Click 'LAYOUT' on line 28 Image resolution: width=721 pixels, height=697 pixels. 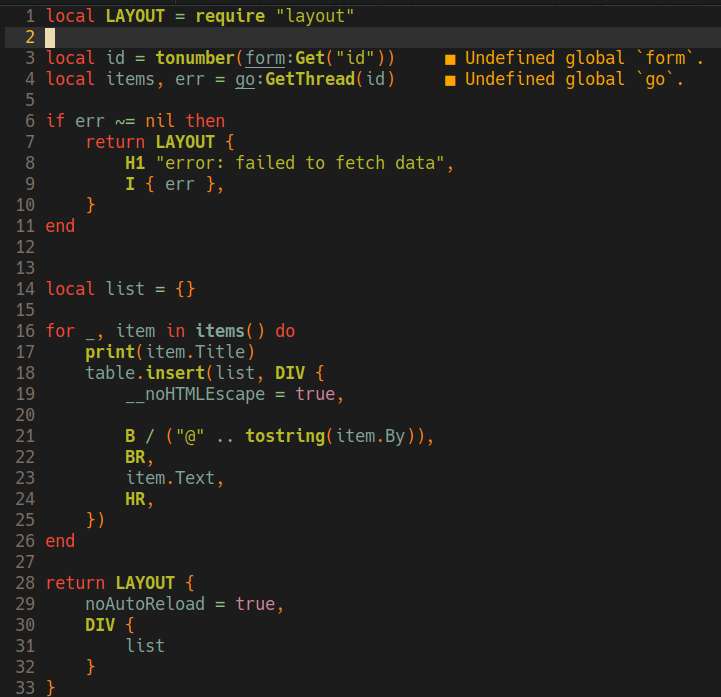tap(145, 583)
